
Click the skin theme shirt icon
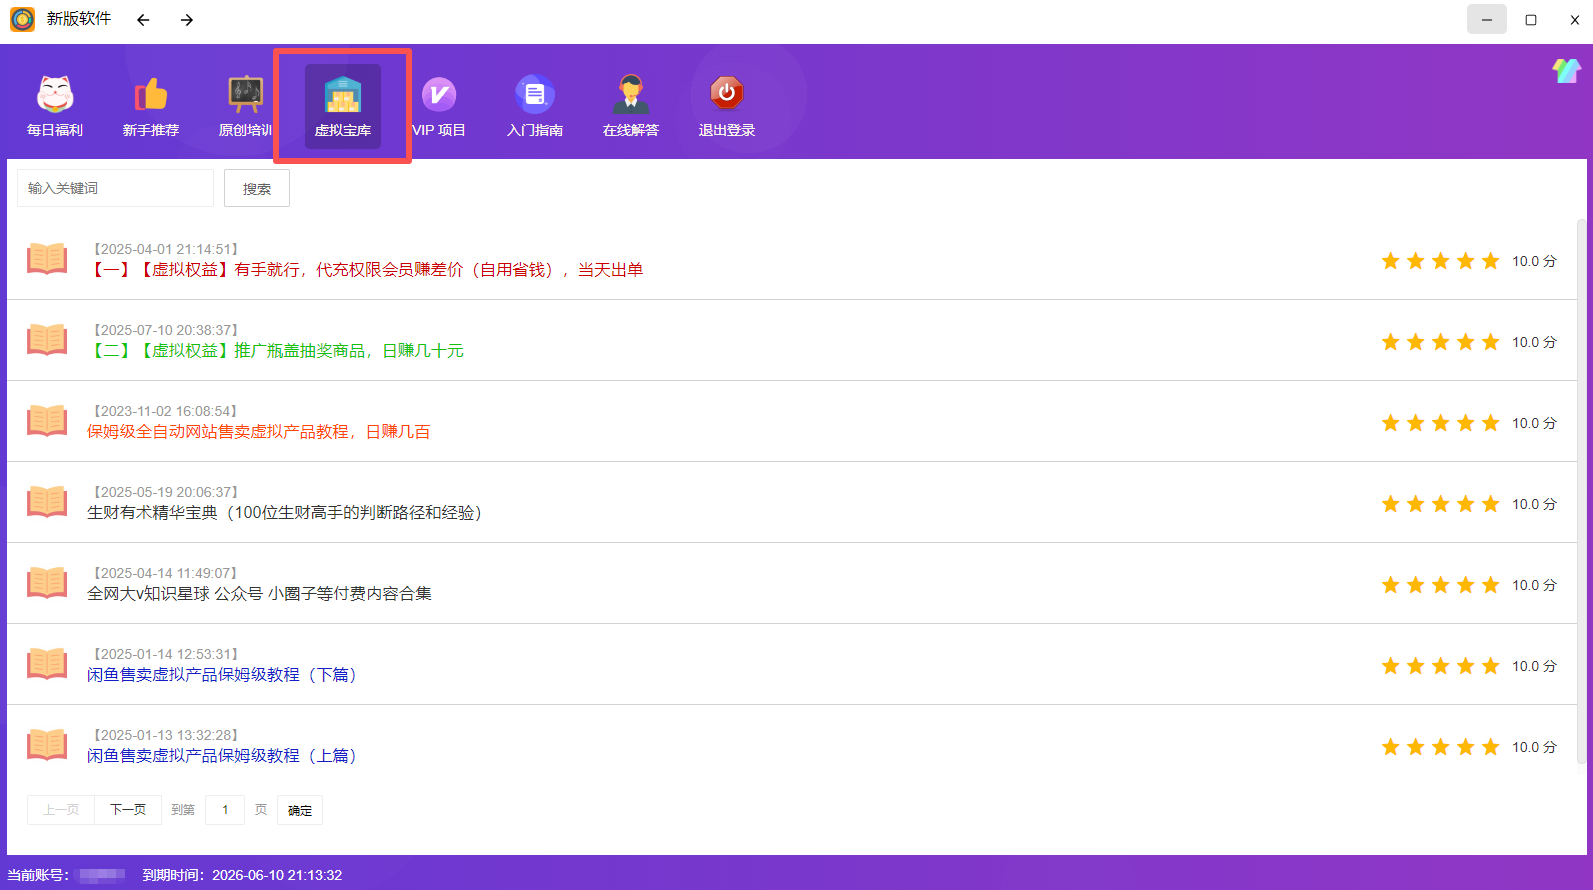pyautogui.click(x=1566, y=70)
